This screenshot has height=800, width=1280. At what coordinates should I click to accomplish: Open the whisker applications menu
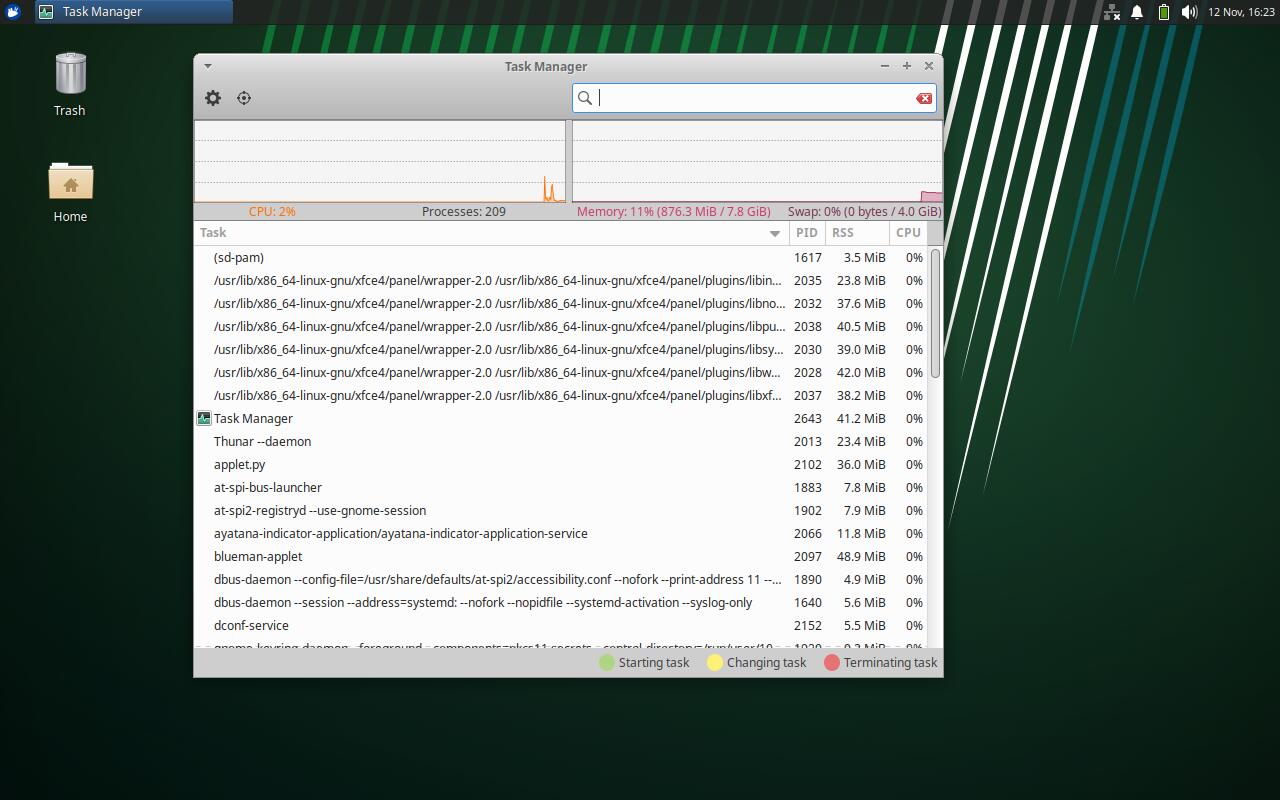13,12
